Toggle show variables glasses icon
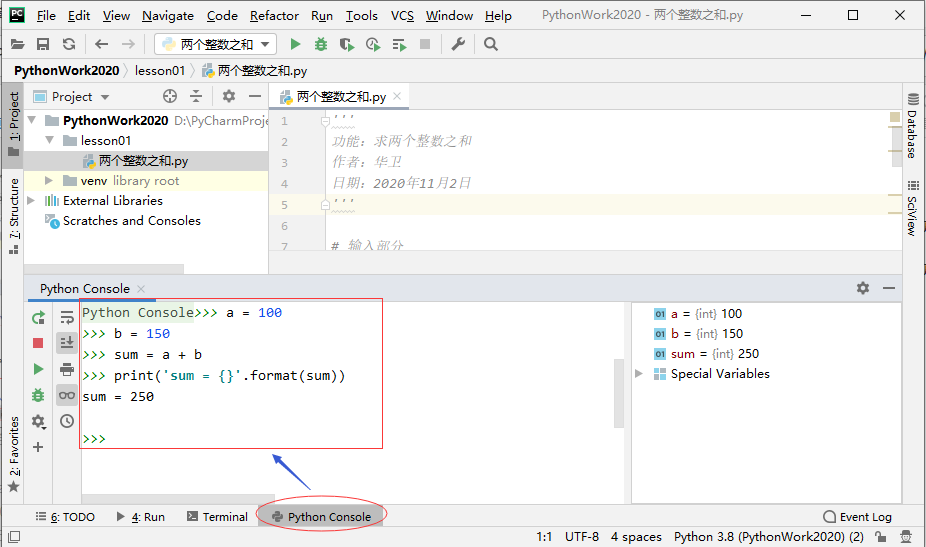Image resolution: width=926 pixels, height=547 pixels. [x=67, y=395]
